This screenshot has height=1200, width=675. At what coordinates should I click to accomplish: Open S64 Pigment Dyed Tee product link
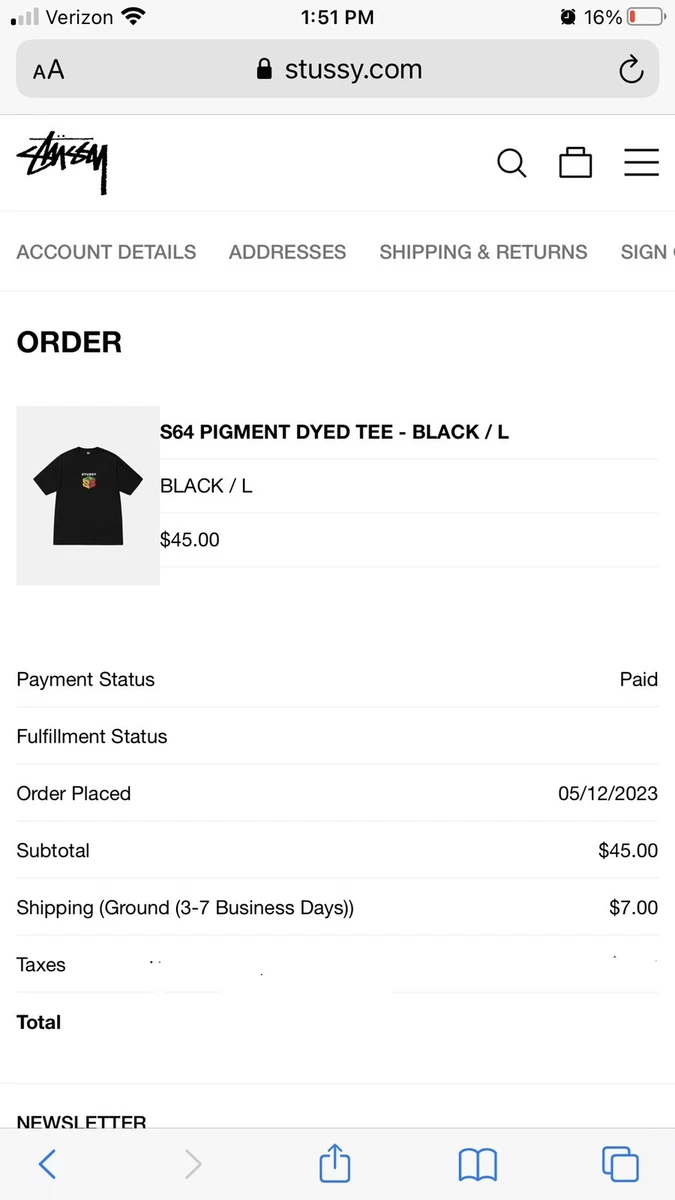click(334, 432)
